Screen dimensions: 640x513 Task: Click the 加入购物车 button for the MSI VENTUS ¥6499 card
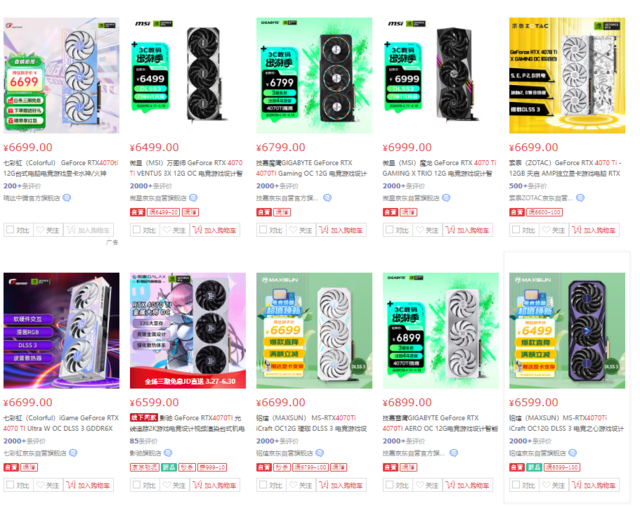[x=215, y=230]
